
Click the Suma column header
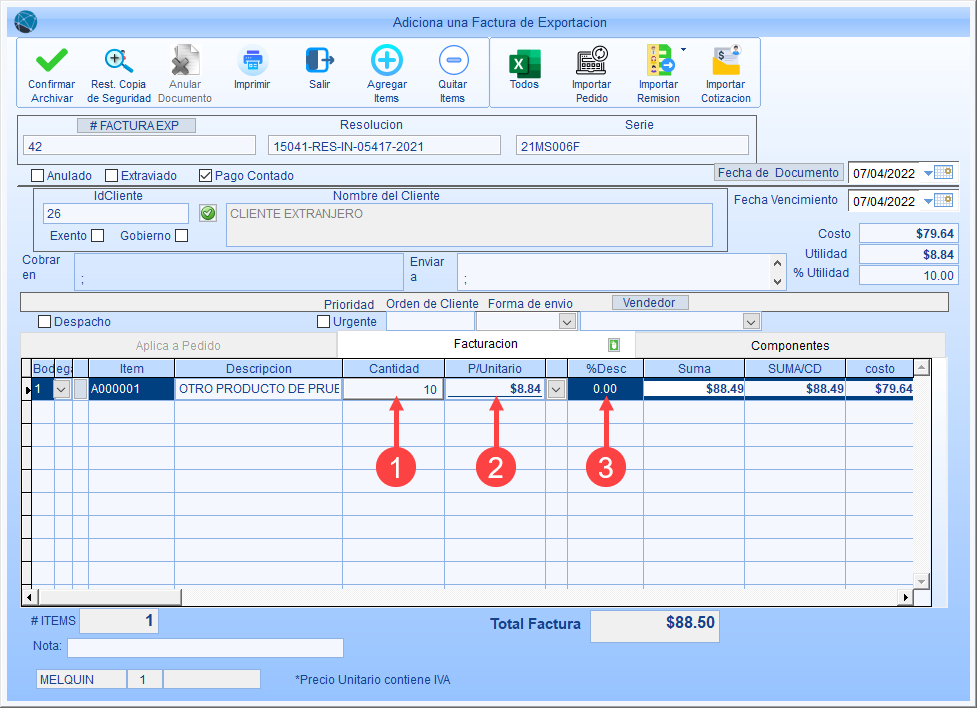point(694,368)
